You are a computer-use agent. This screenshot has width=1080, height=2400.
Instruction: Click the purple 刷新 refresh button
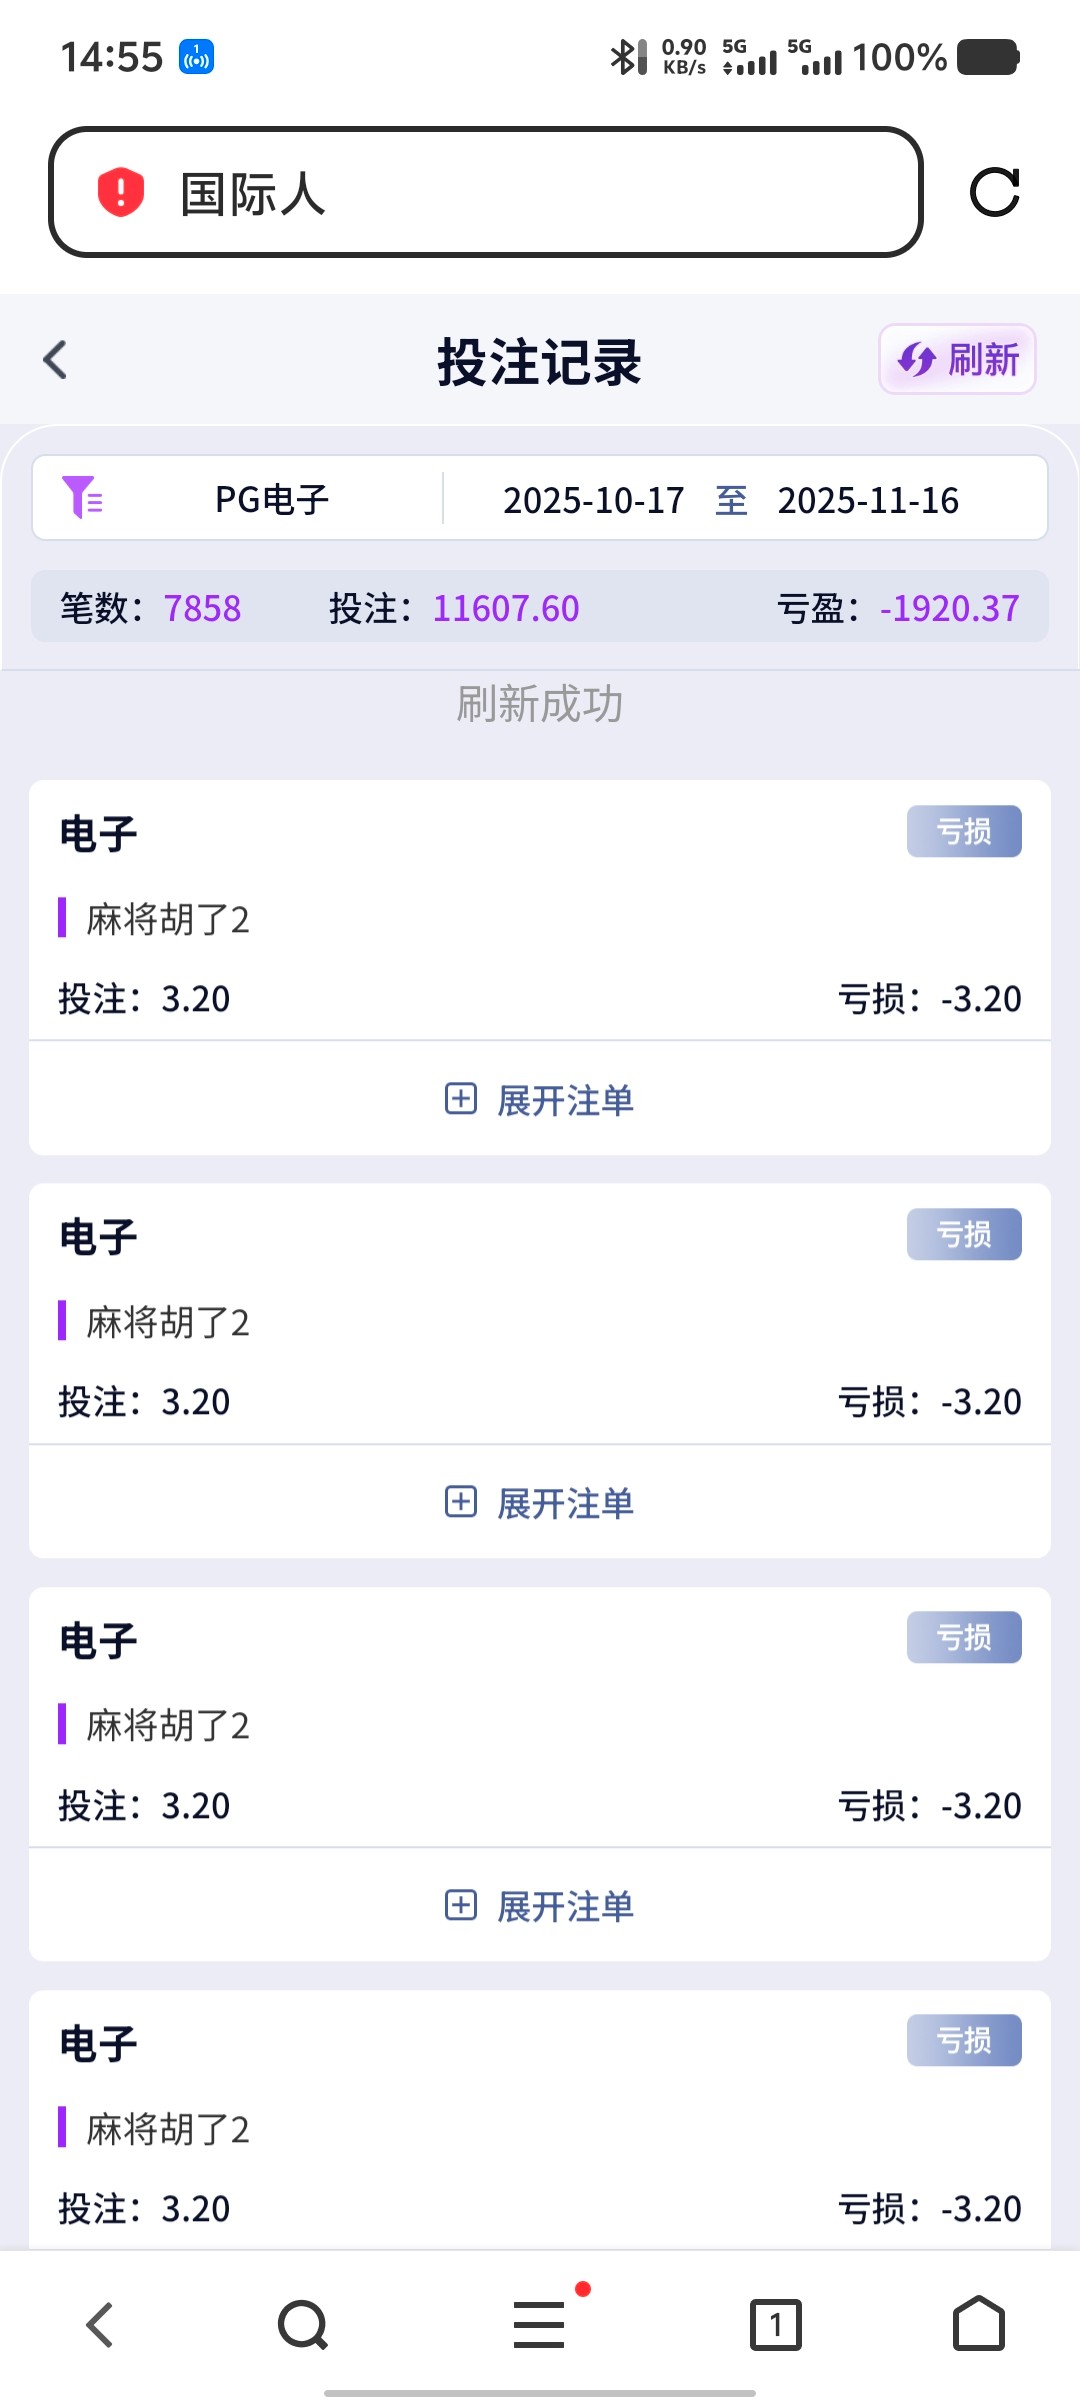coord(957,360)
